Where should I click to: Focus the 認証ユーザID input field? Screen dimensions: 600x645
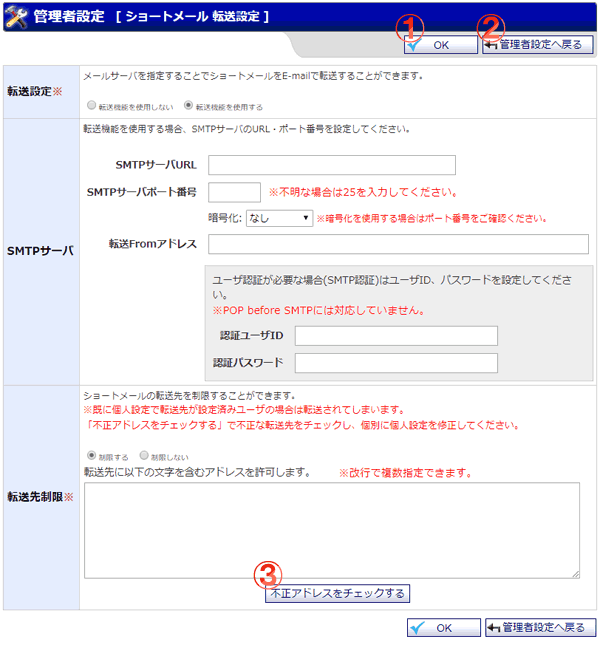coord(396,336)
